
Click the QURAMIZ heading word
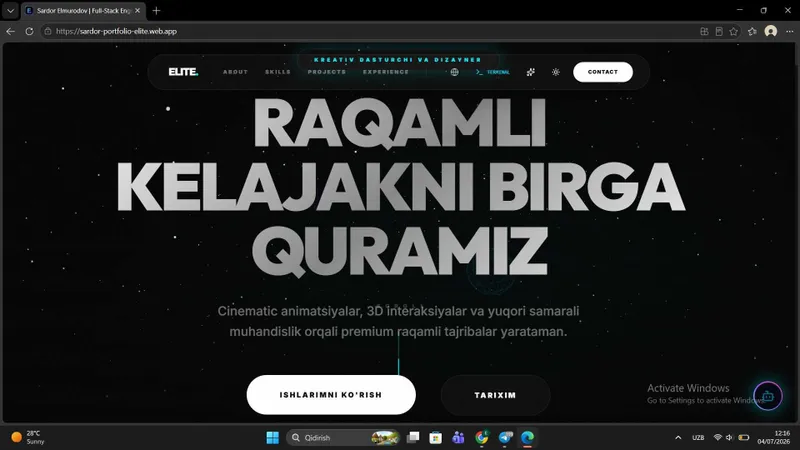pos(400,252)
